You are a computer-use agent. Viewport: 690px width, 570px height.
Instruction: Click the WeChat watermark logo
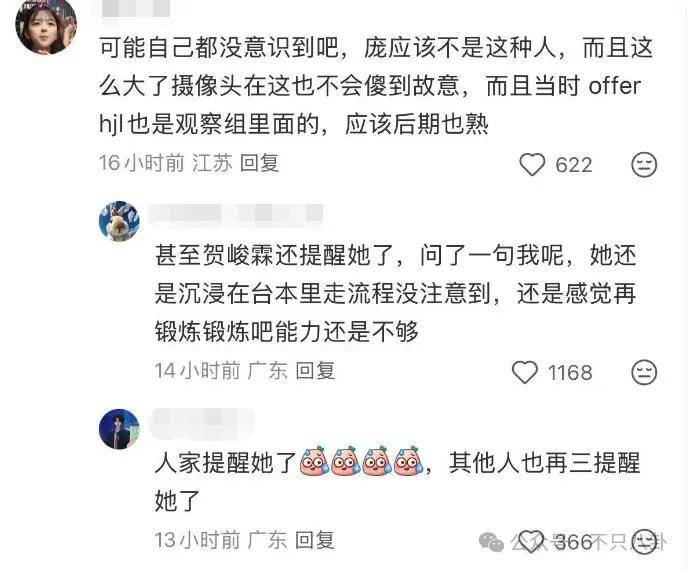tap(491, 542)
